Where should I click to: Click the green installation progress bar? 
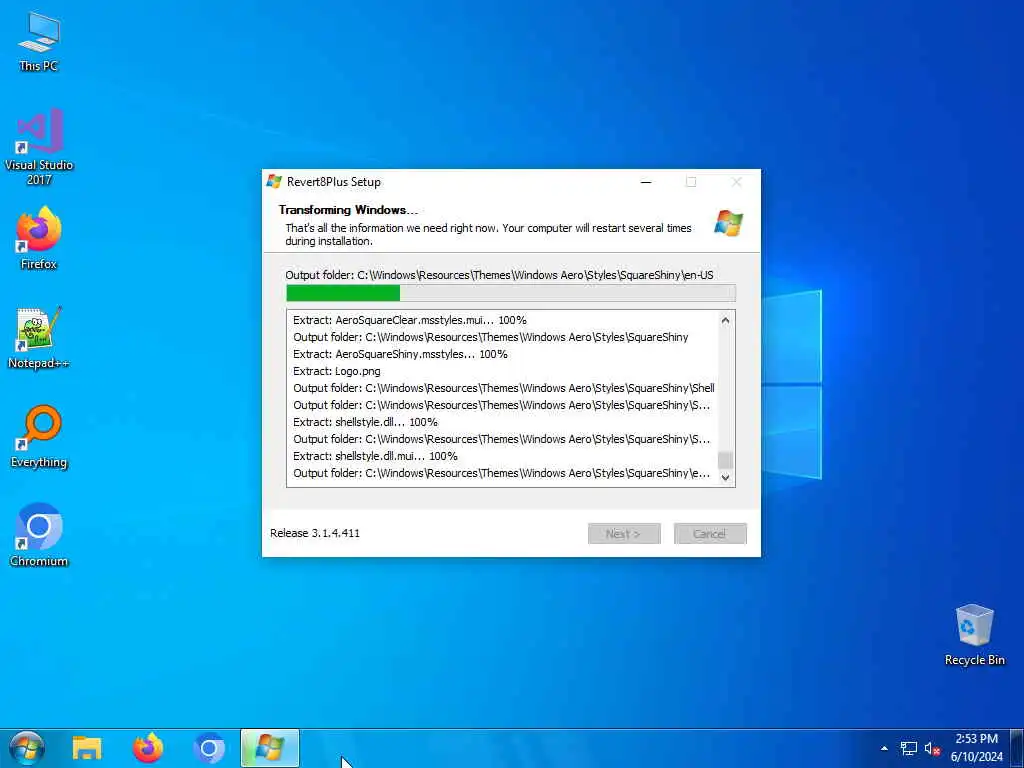click(511, 293)
